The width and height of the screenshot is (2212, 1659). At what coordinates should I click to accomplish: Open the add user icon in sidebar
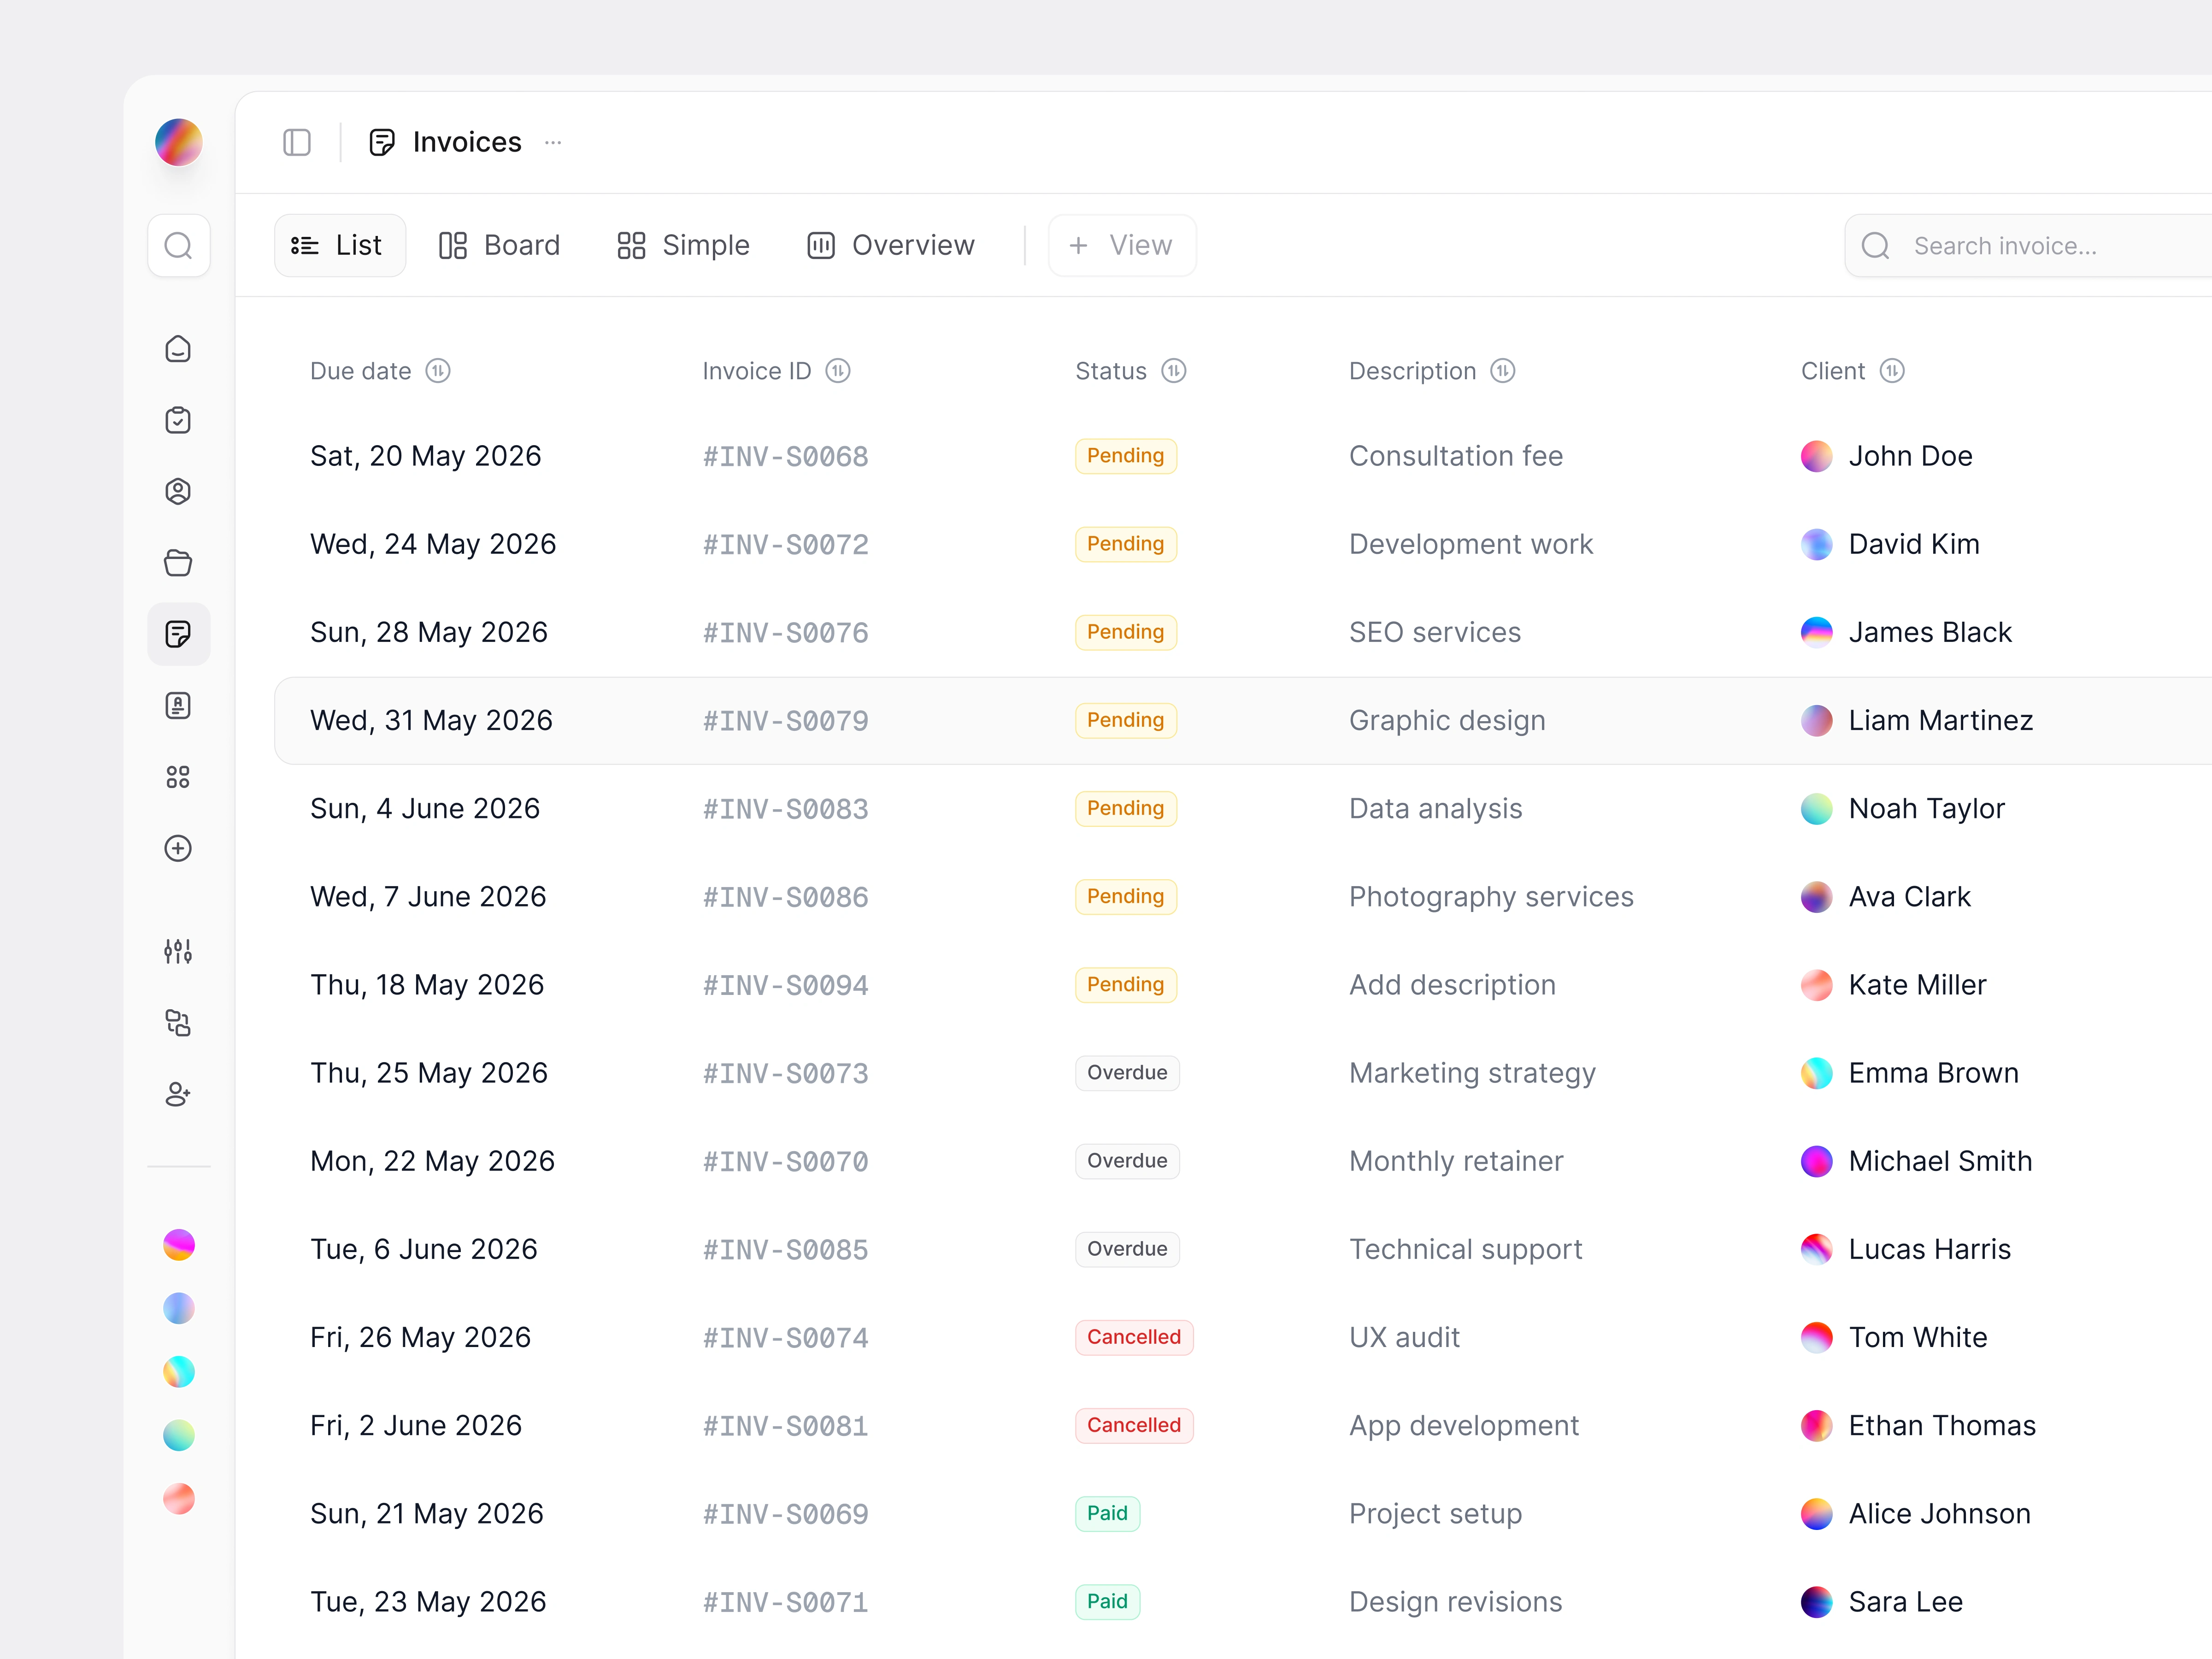(178, 1094)
